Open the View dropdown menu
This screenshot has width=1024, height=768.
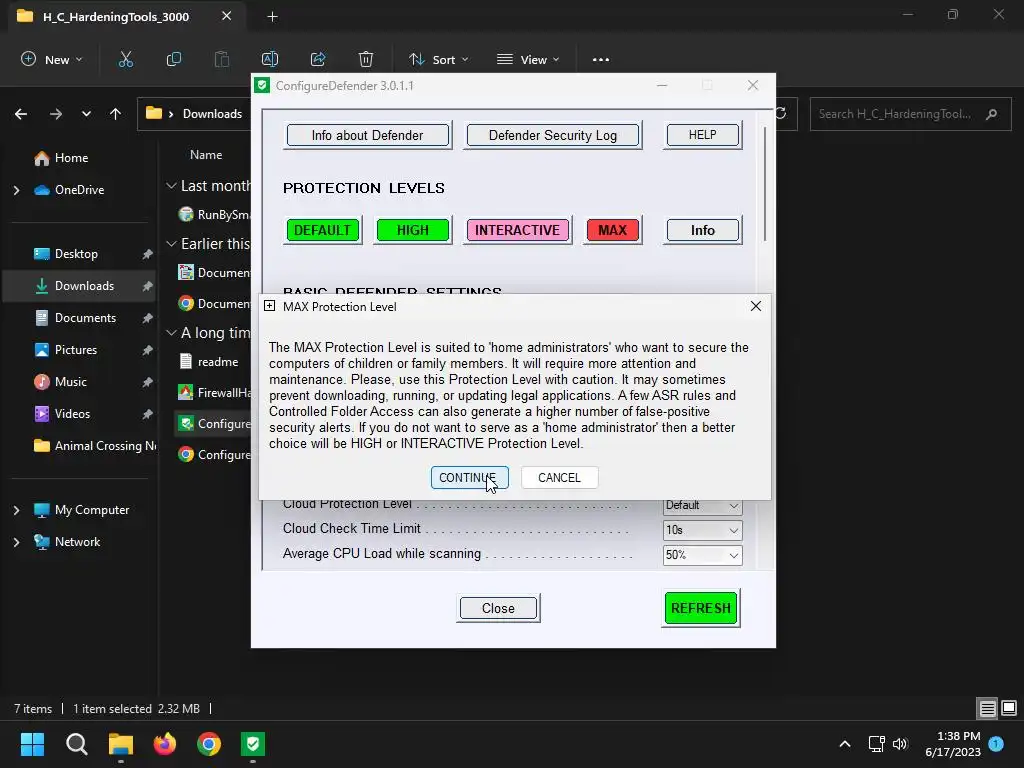528,59
